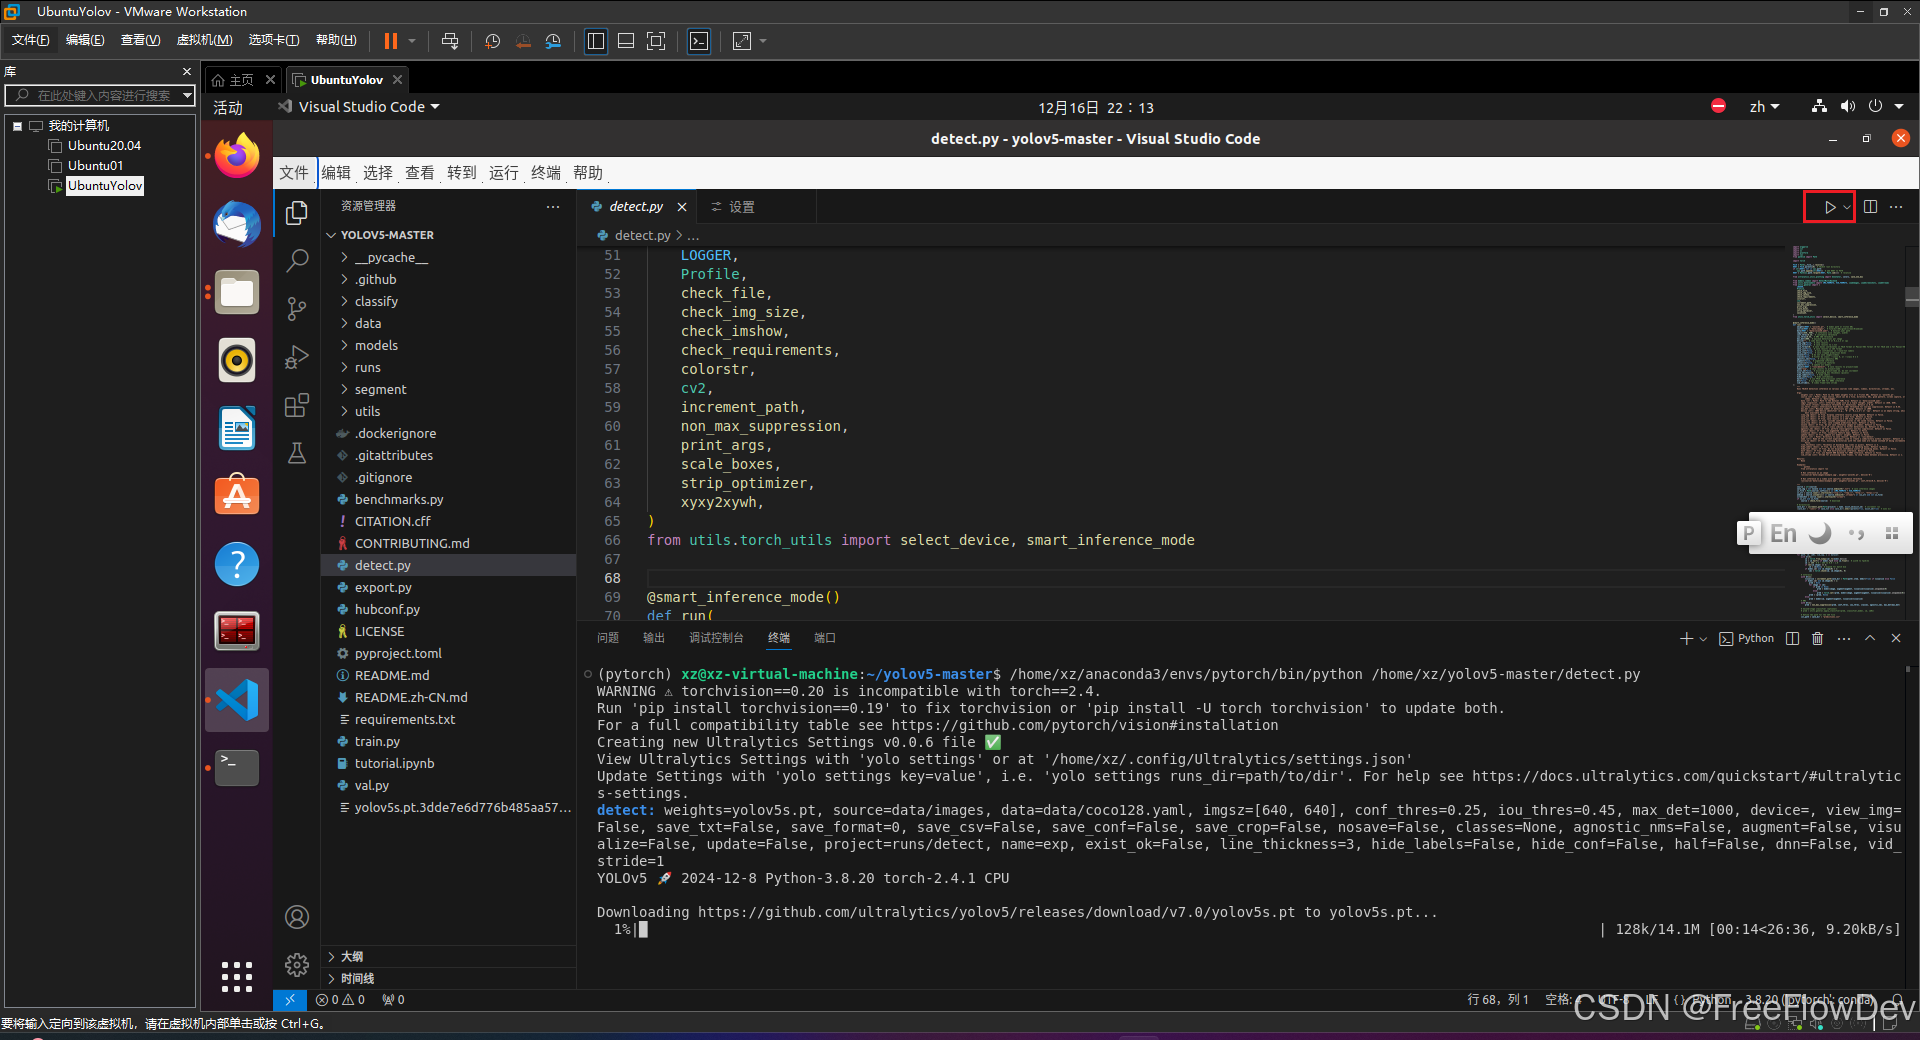Open the Source Control view
Viewport: 1920px width, 1040px height.
[x=296, y=309]
